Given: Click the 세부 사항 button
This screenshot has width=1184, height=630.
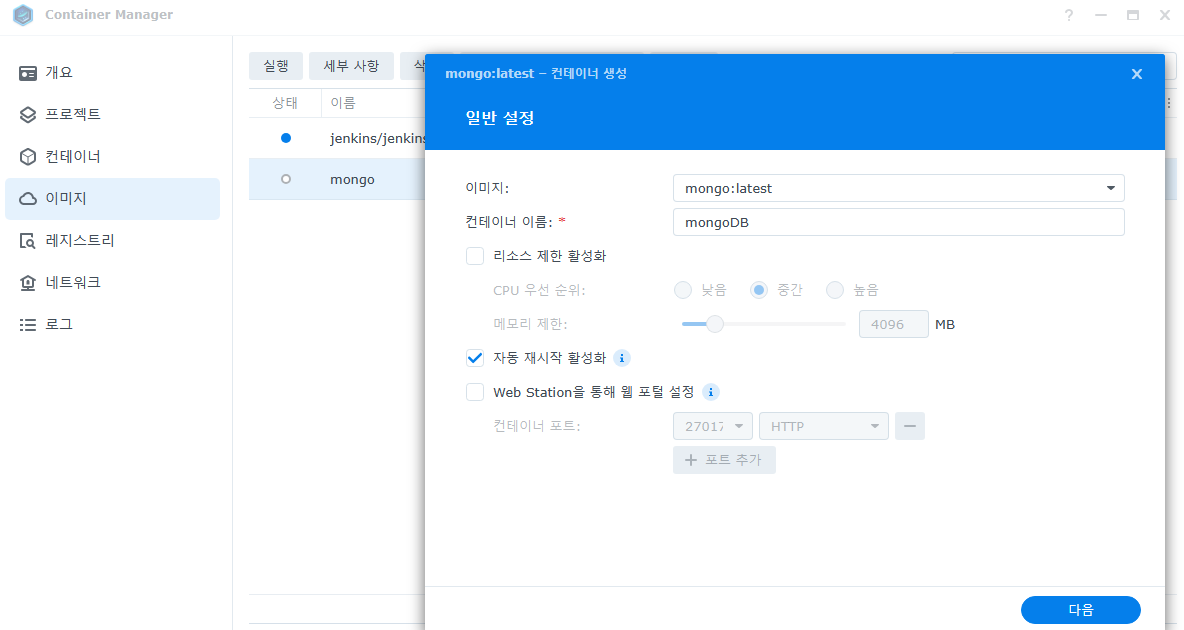Looking at the screenshot, I should (x=351, y=66).
